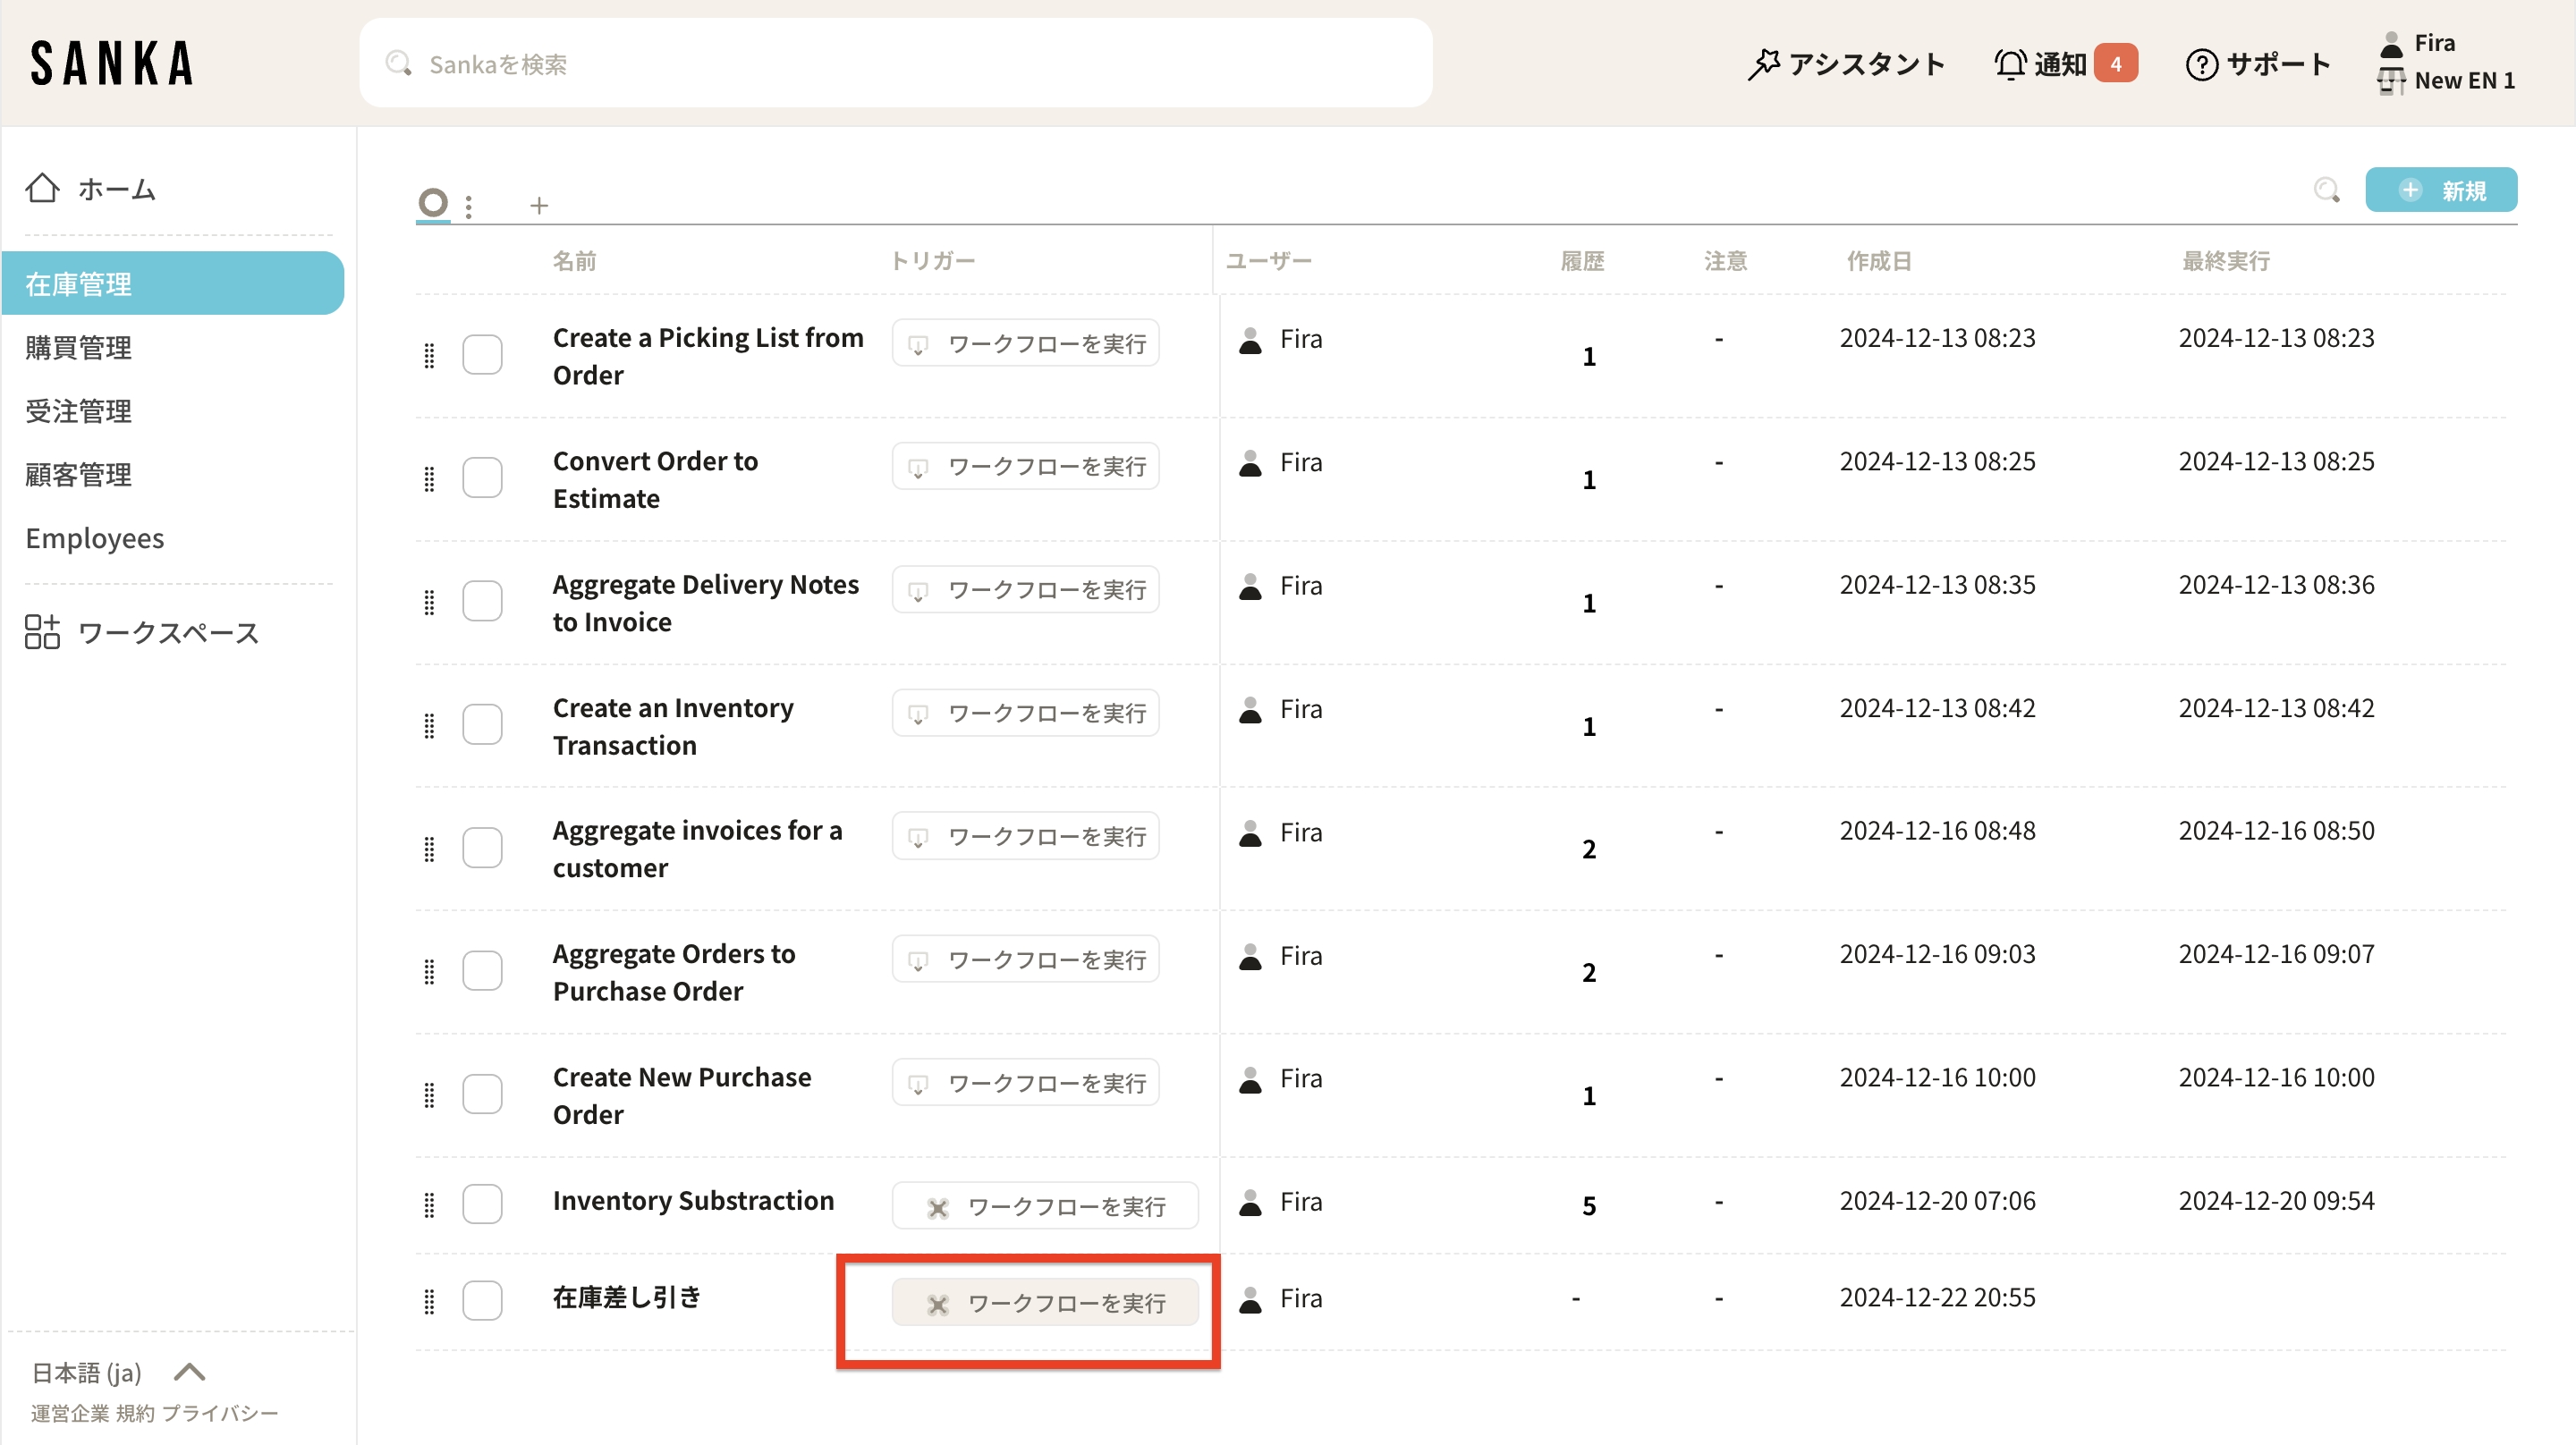This screenshot has height=1445, width=2576.
Task: Open the notifications bell icon
Action: click(2010, 64)
